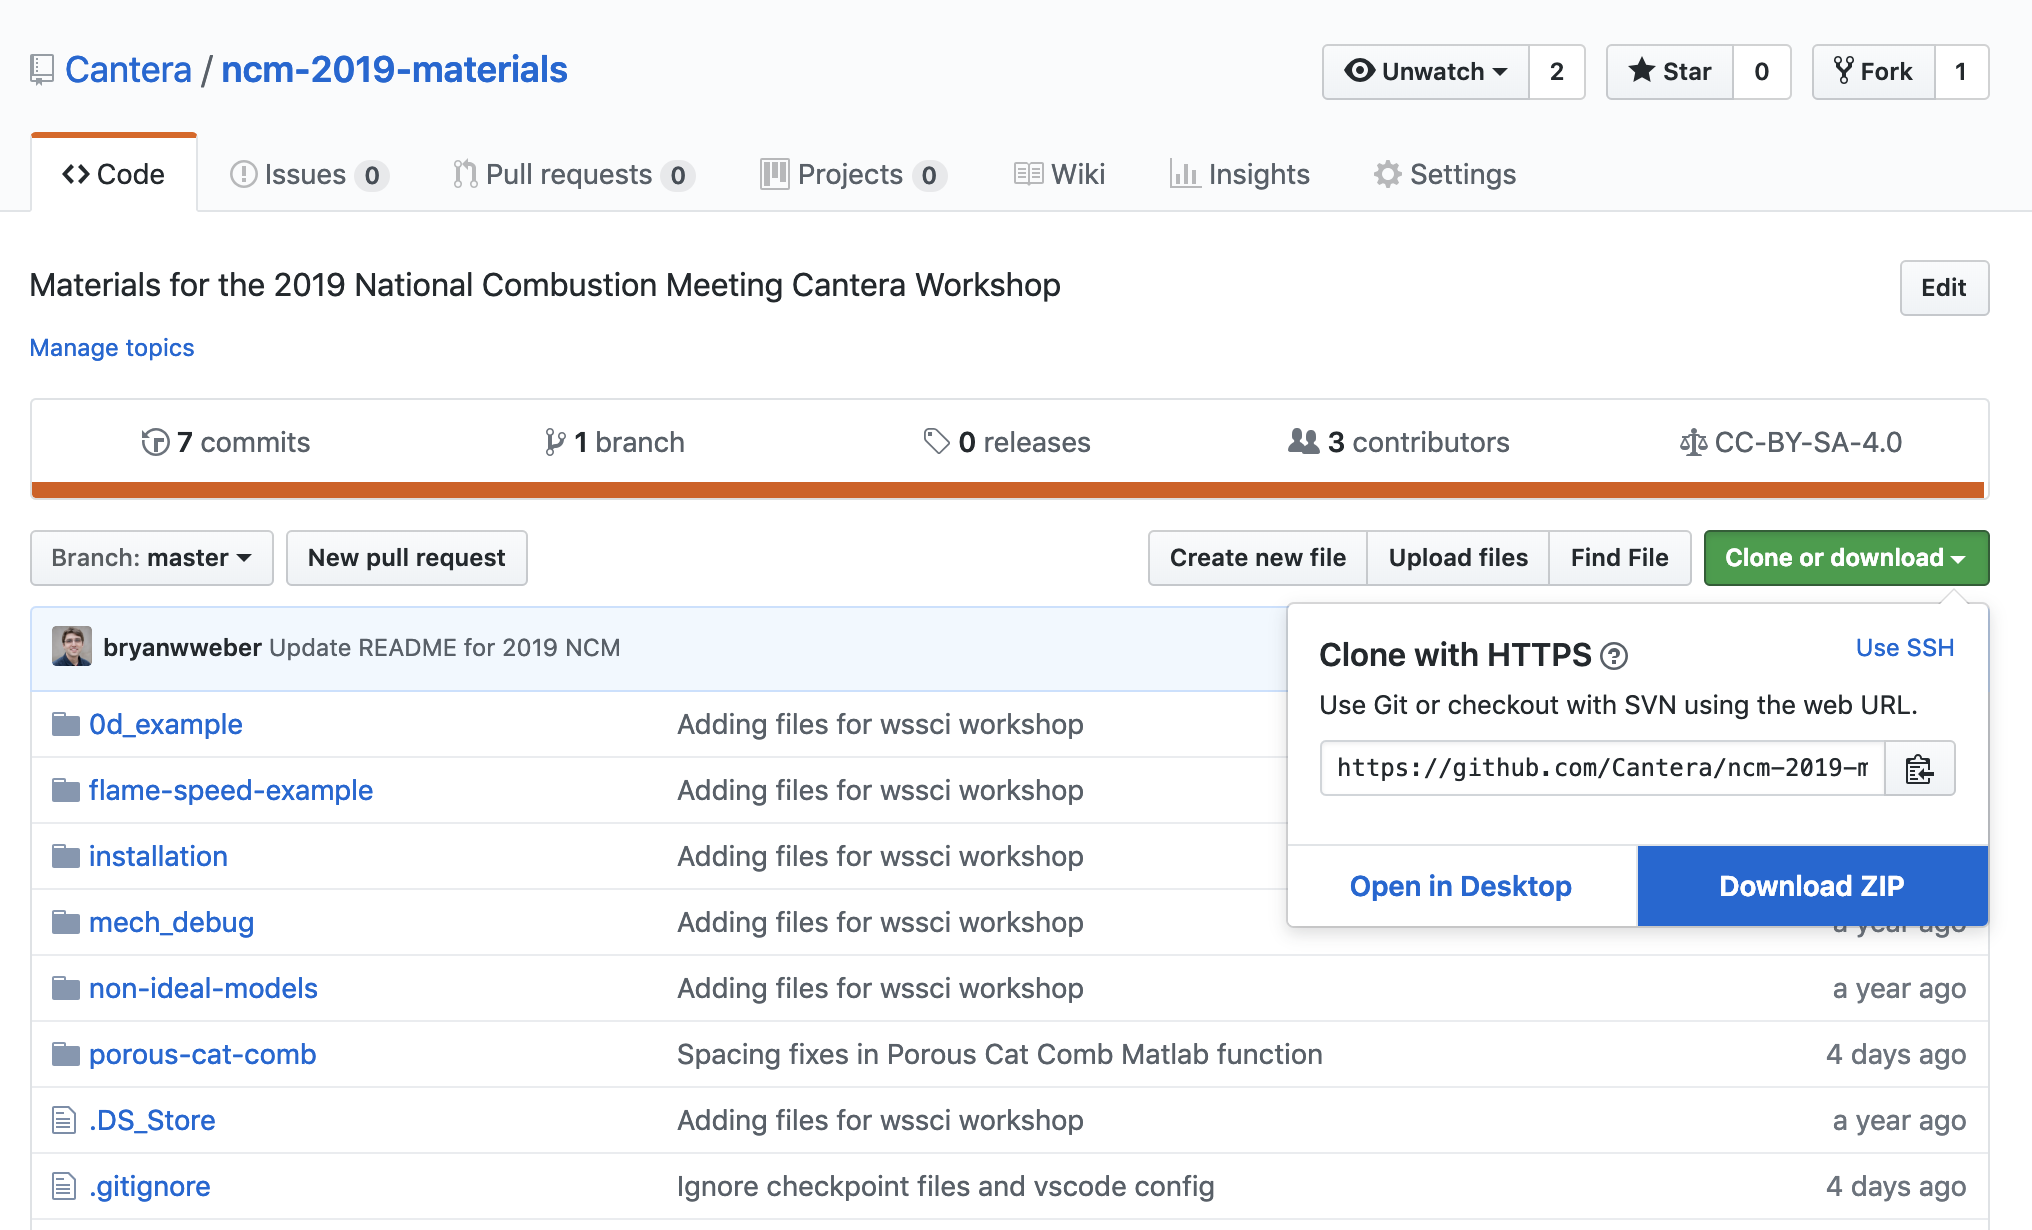This screenshot has width=2032, height=1230.
Task: Open the CC-BY-SA-4.0 license
Action: pos(1791,442)
